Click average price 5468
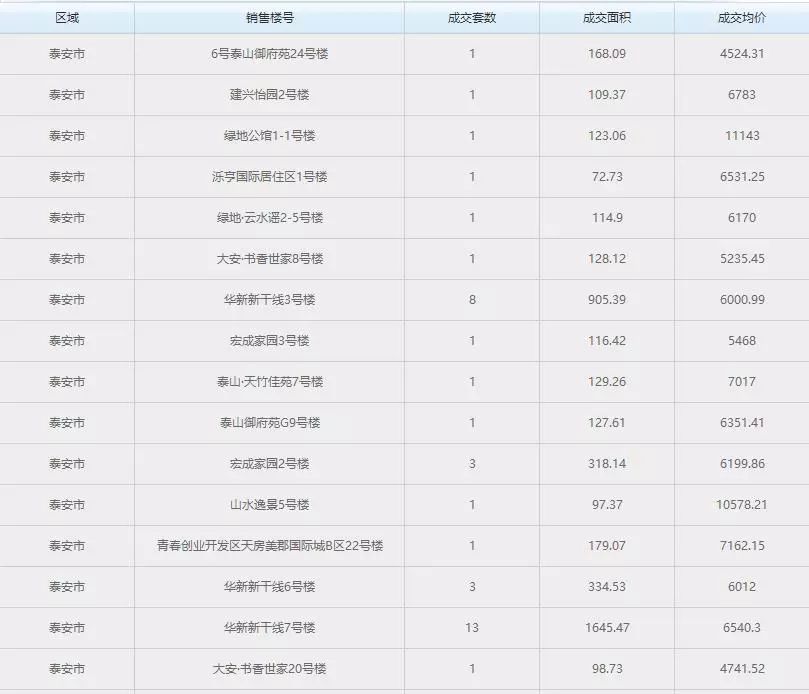809x694 pixels. pos(742,341)
